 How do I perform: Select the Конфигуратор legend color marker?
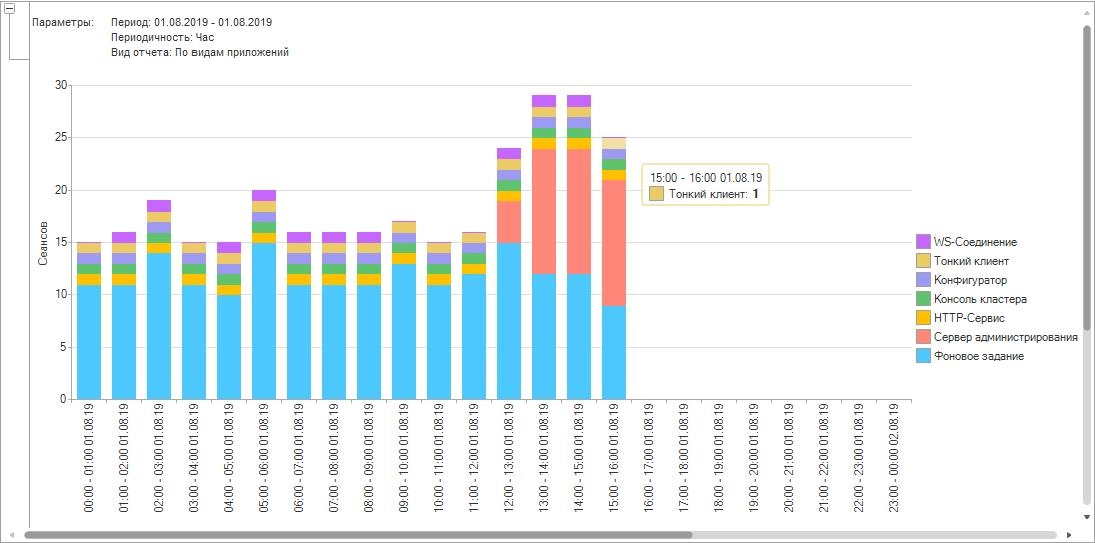pyautogui.click(x=923, y=280)
